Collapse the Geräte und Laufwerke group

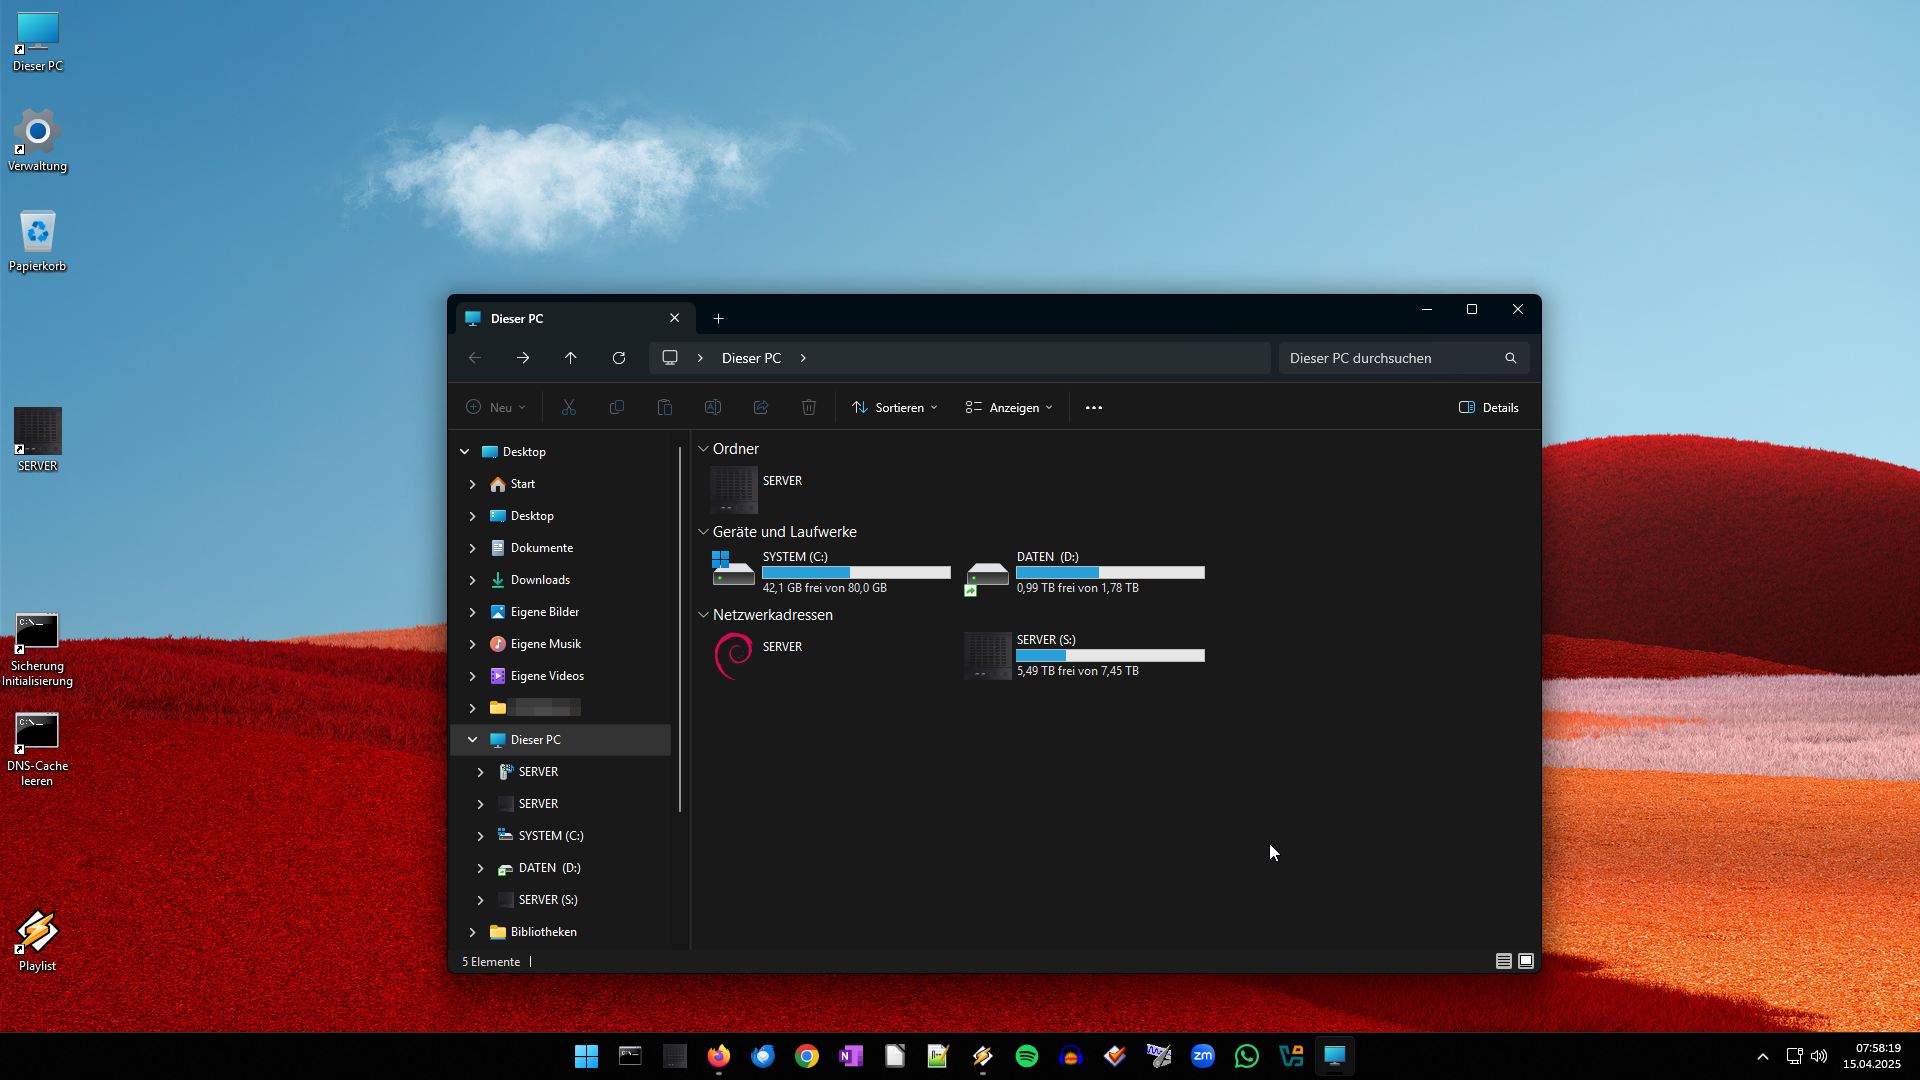click(x=703, y=532)
